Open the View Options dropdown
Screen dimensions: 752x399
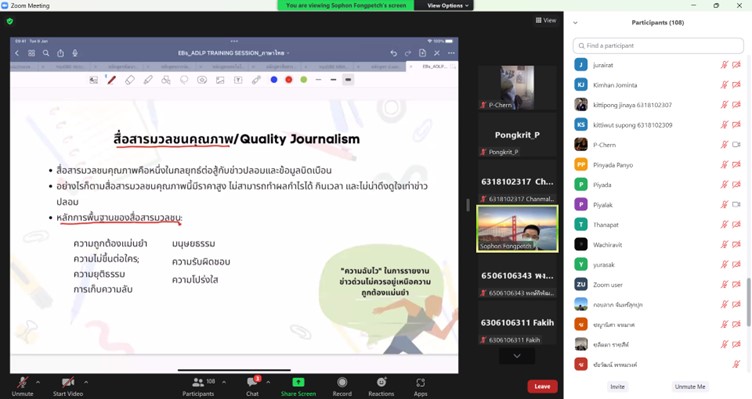click(x=448, y=5)
